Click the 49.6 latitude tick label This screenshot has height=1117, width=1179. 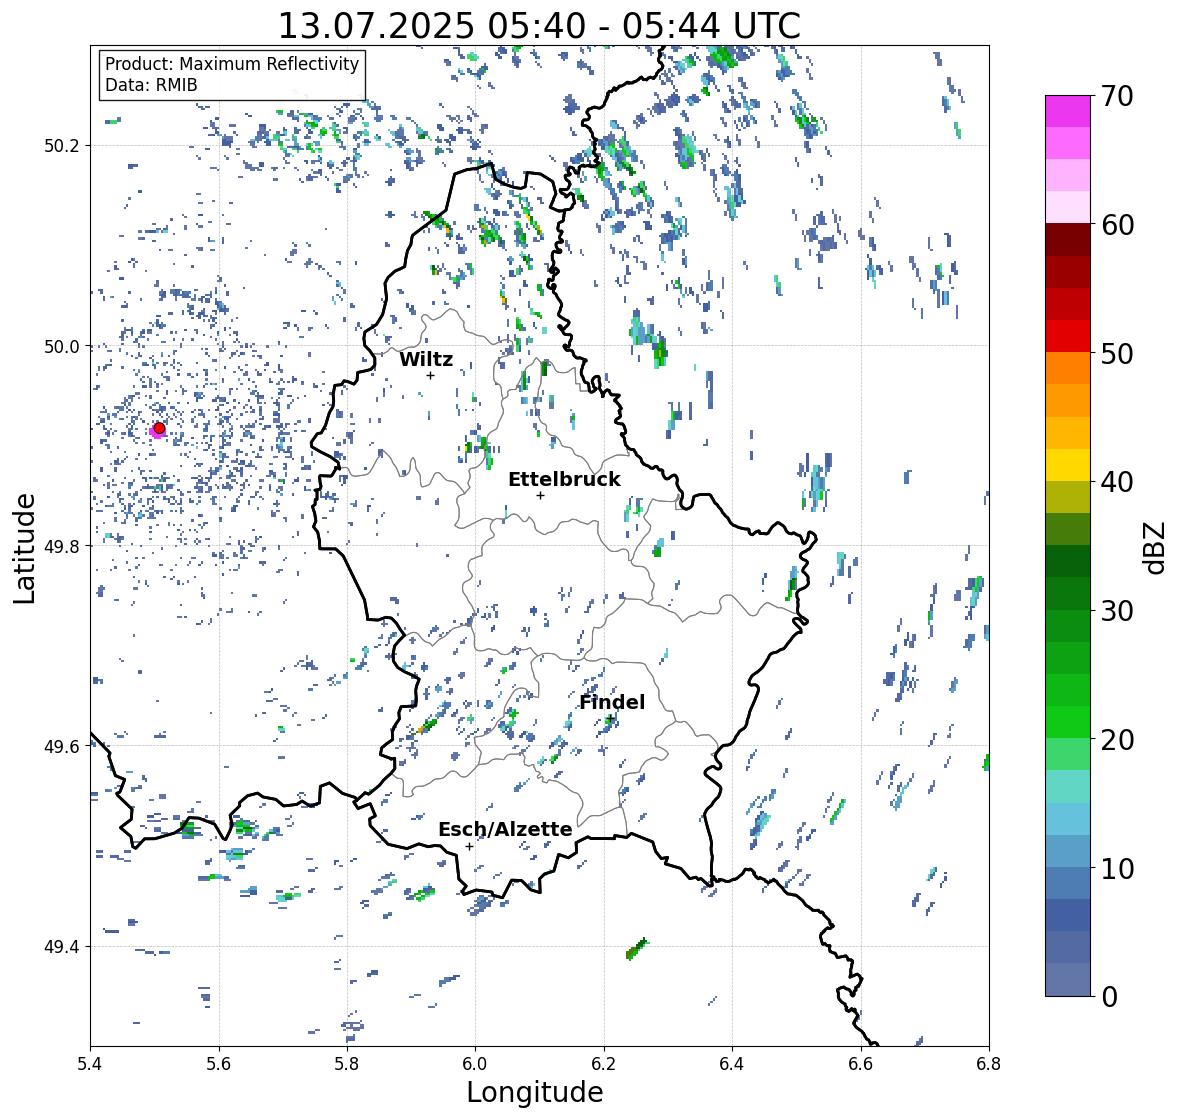click(x=62, y=746)
